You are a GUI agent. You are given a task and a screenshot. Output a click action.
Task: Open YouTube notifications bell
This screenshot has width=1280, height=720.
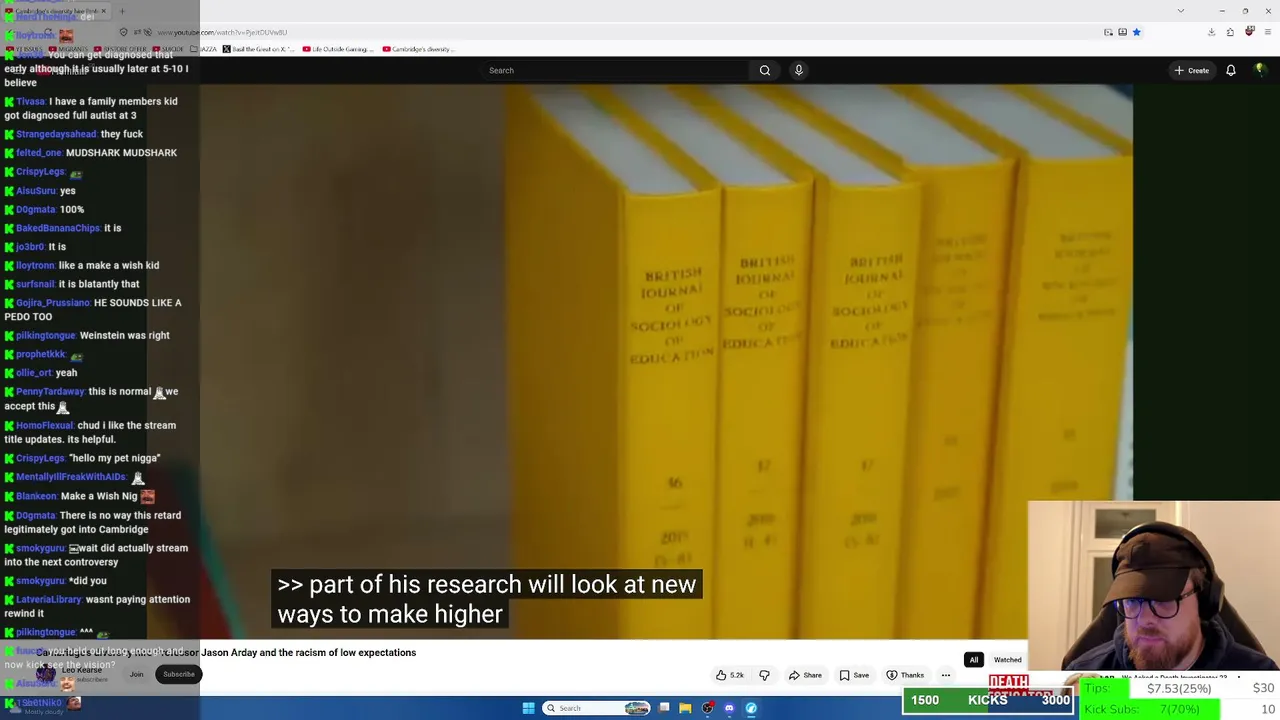pos(1231,70)
